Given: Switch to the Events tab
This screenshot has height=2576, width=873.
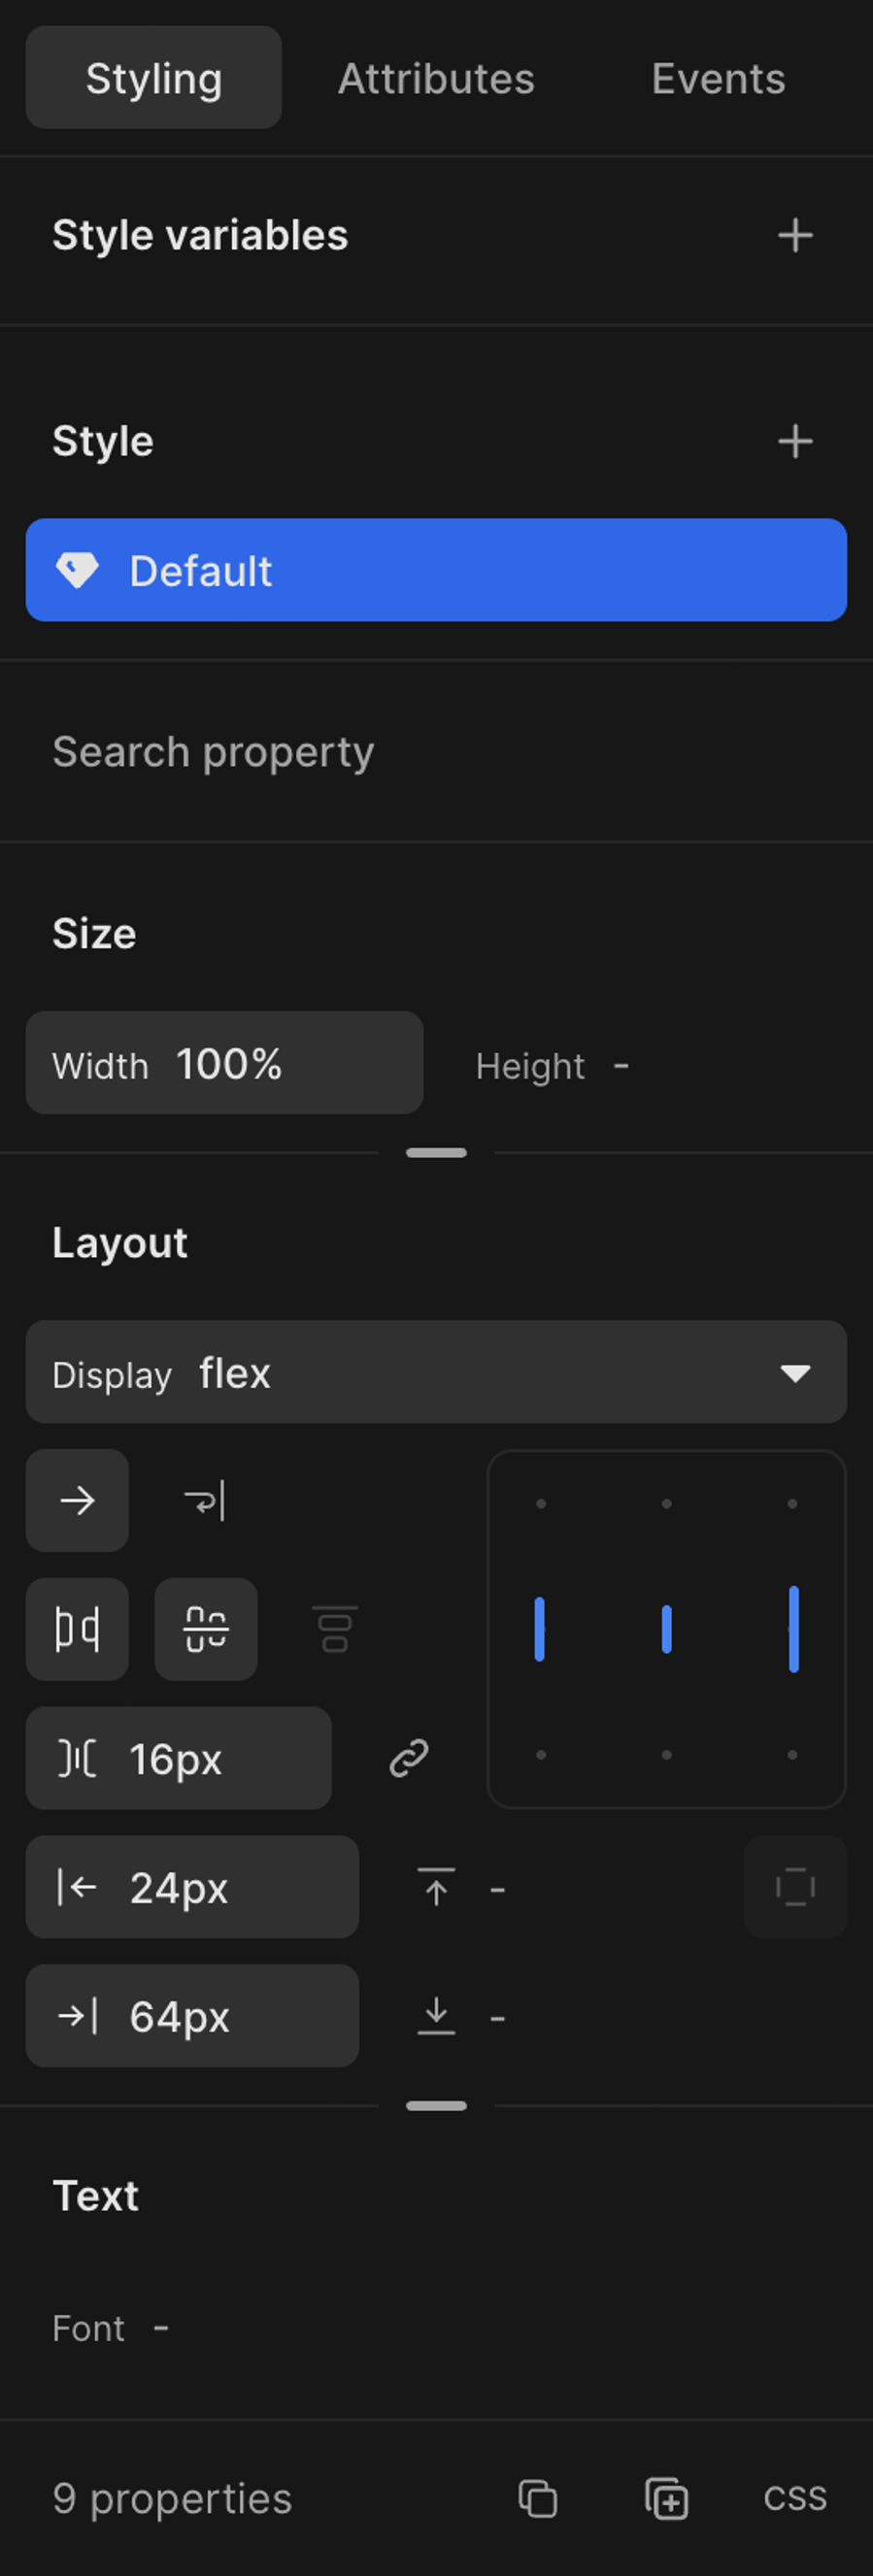Looking at the screenshot, I should pos(718,78).
